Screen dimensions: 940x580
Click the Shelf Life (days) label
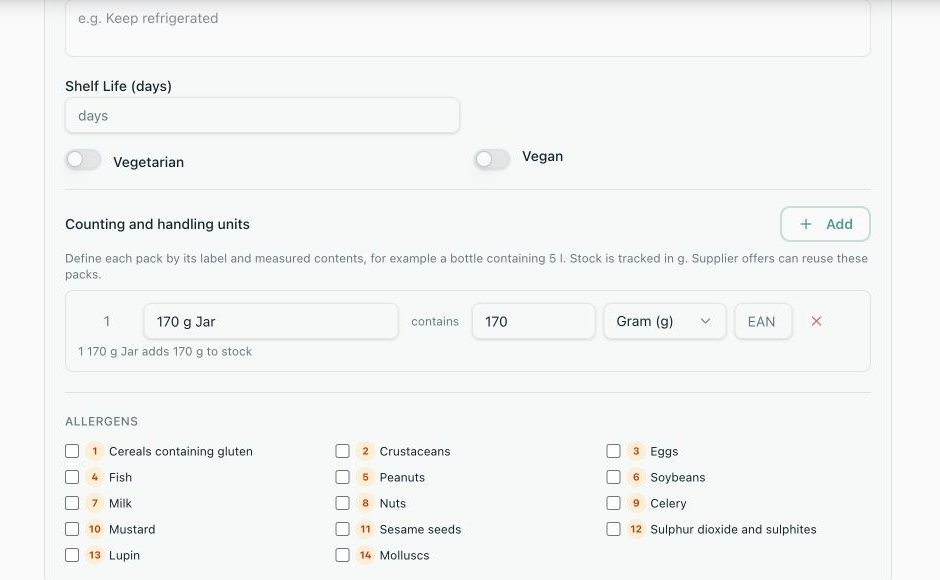click(118, 86)
